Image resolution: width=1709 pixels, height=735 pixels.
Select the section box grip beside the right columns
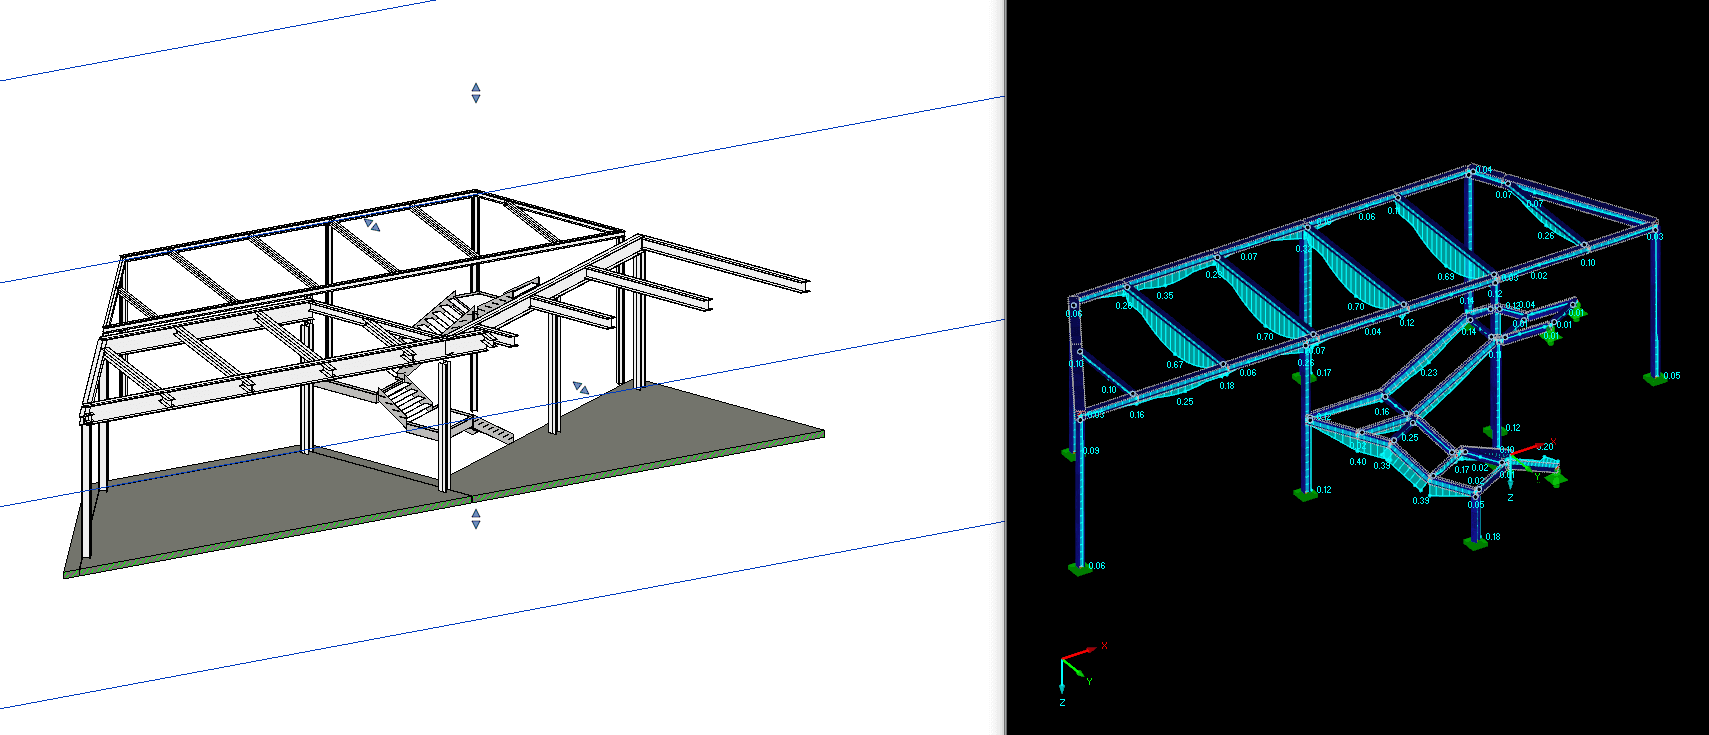coord(580,387)
